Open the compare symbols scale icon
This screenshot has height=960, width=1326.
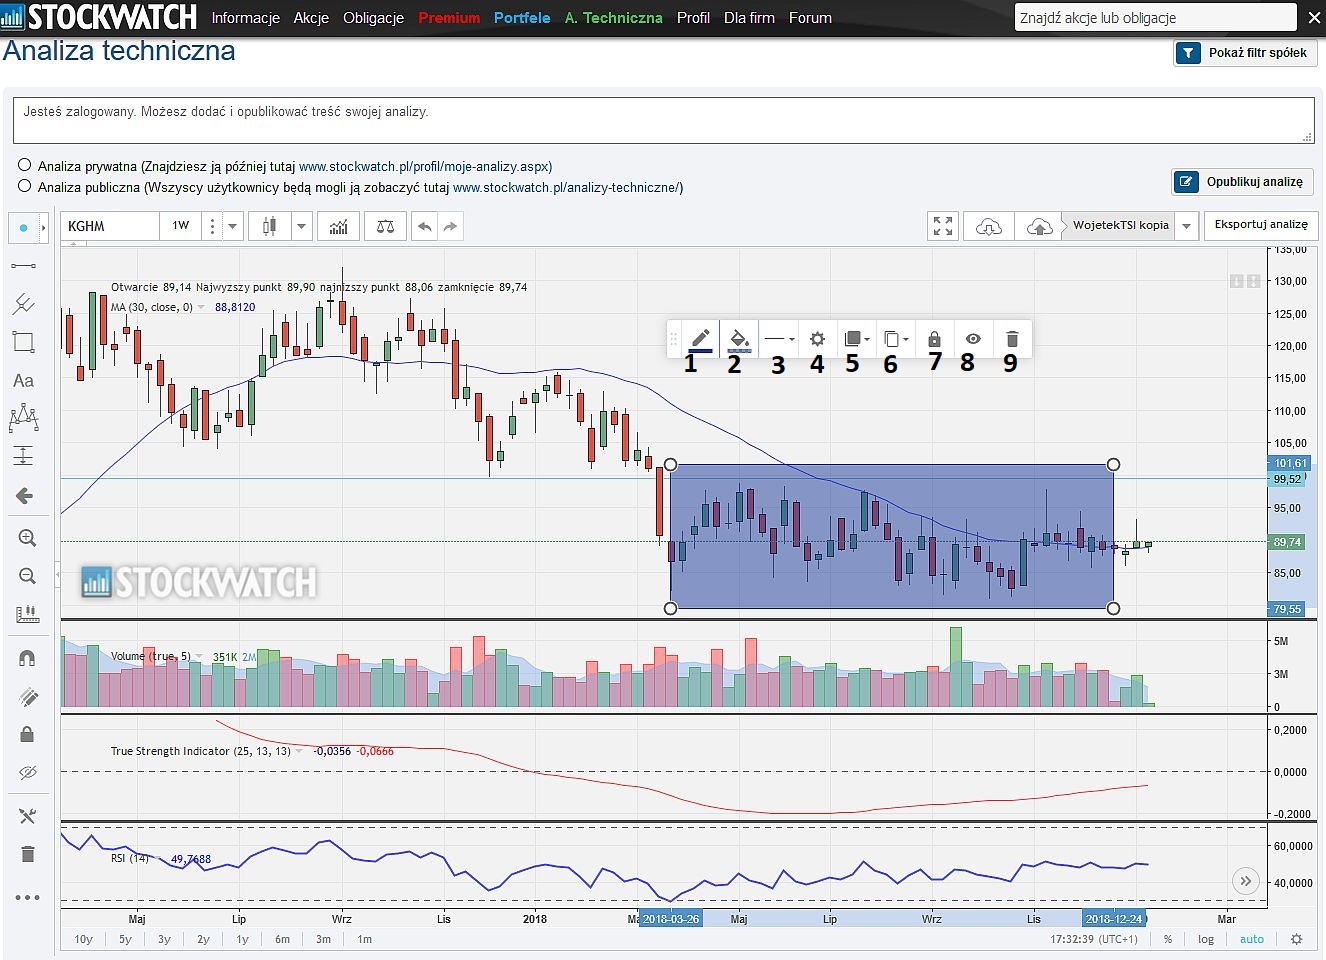coord(385,226)
